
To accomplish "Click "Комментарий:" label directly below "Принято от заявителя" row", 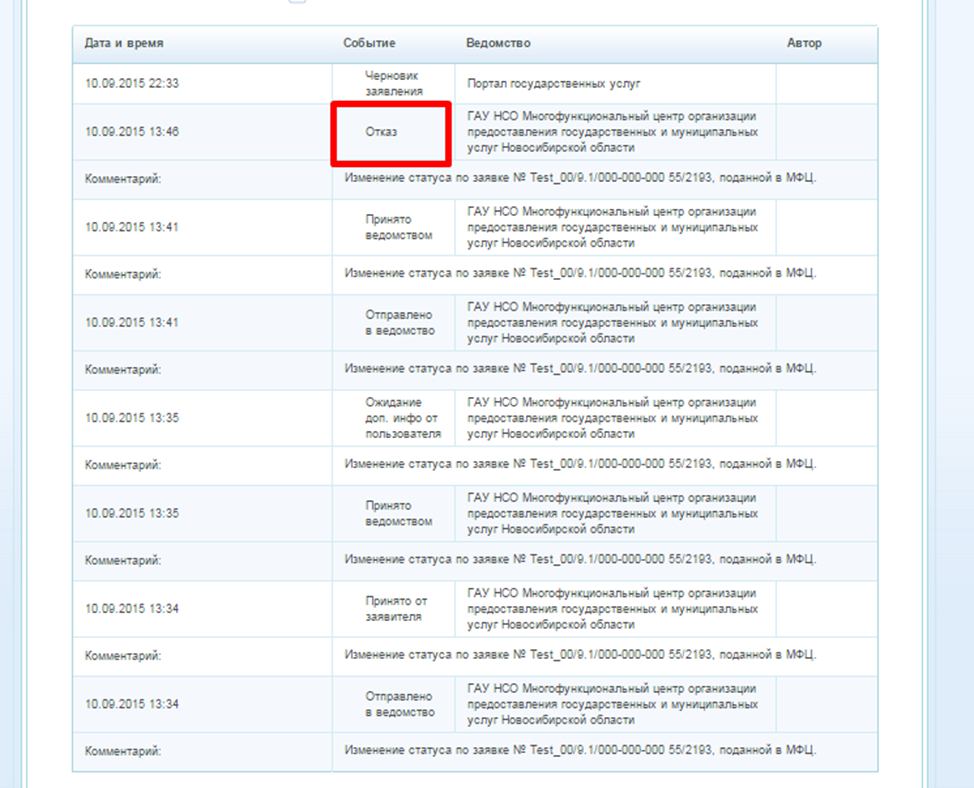I will coord(123,656).
